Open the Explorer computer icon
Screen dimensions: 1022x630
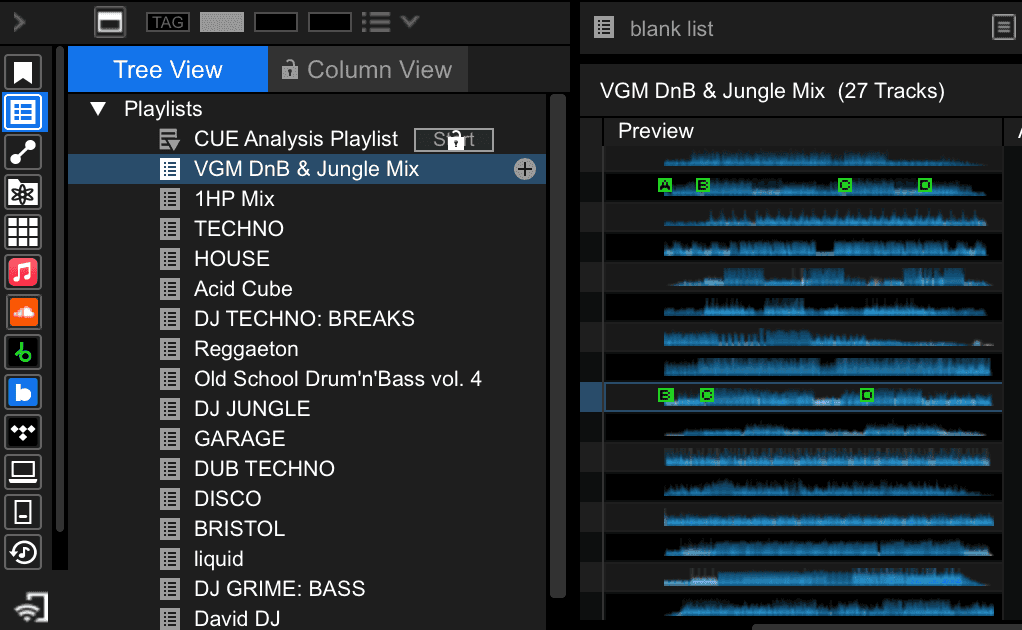click(23, 472)
